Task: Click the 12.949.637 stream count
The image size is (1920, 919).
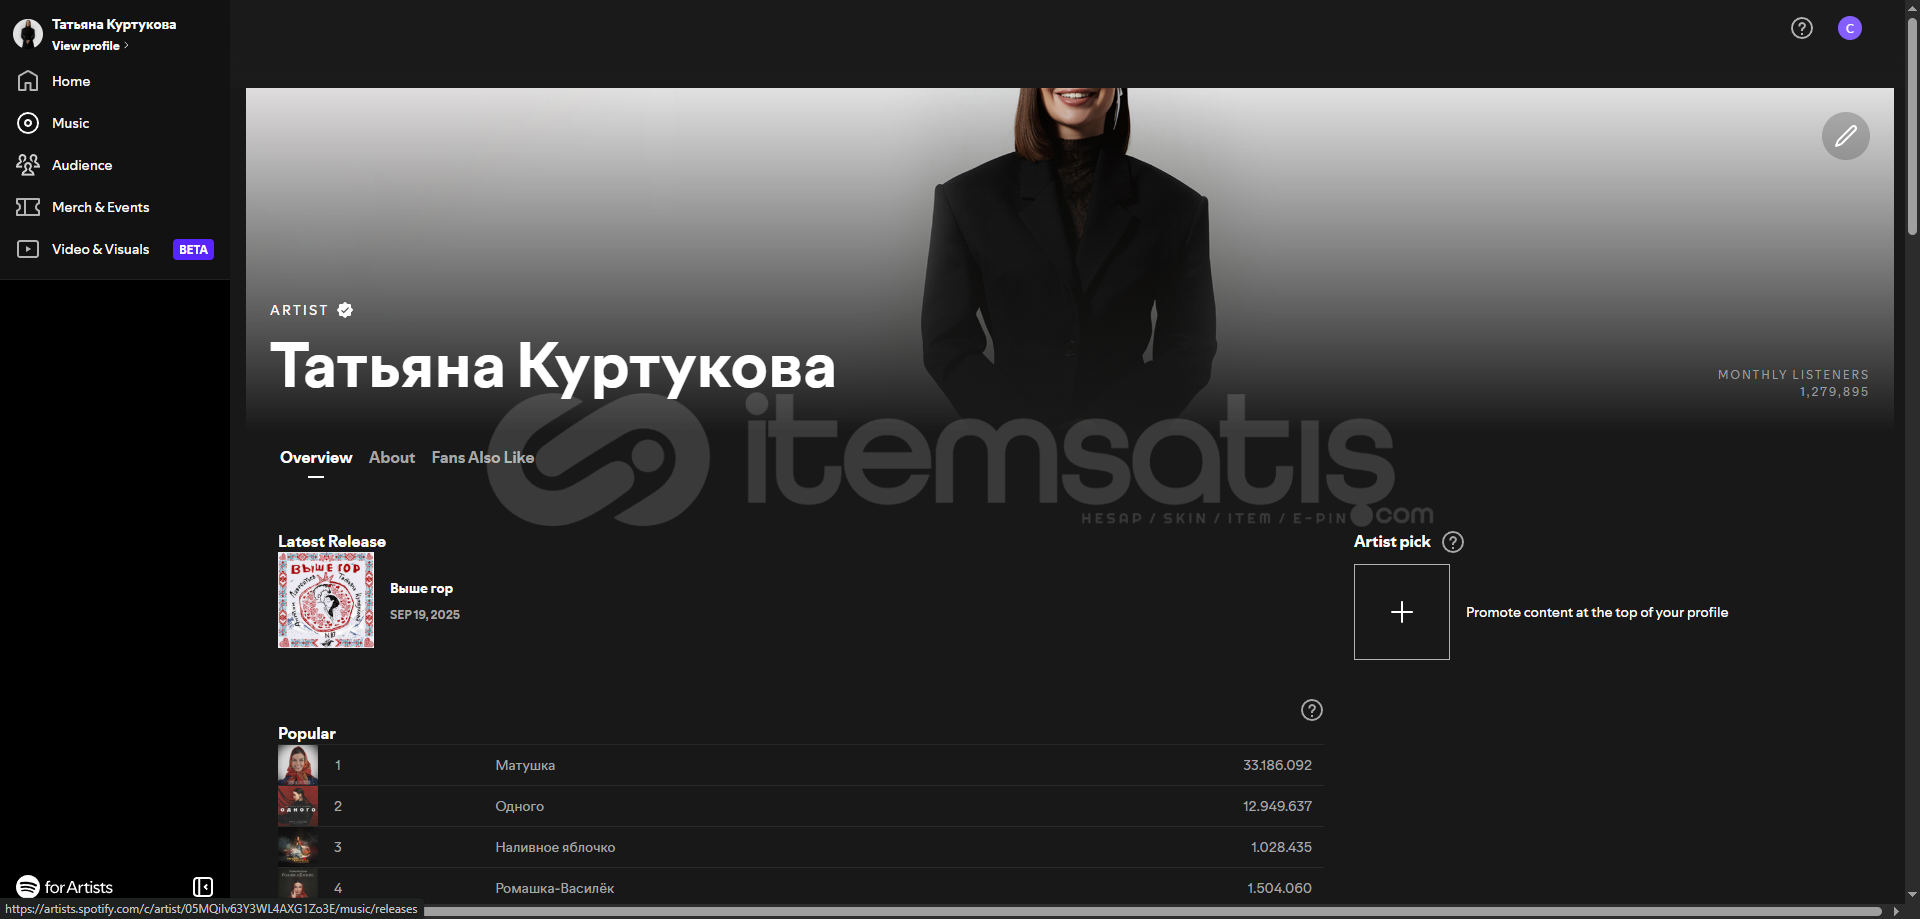Action: 1277,806
